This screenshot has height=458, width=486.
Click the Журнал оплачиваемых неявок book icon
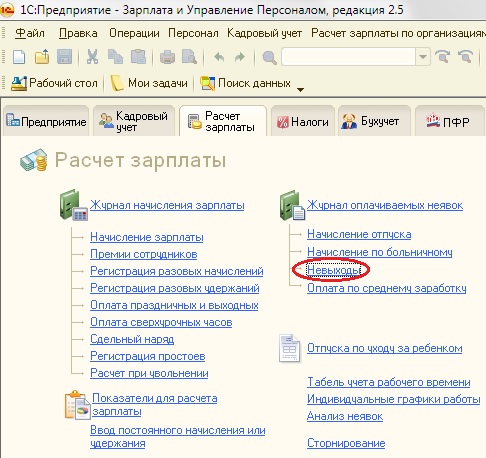(292, 205)
